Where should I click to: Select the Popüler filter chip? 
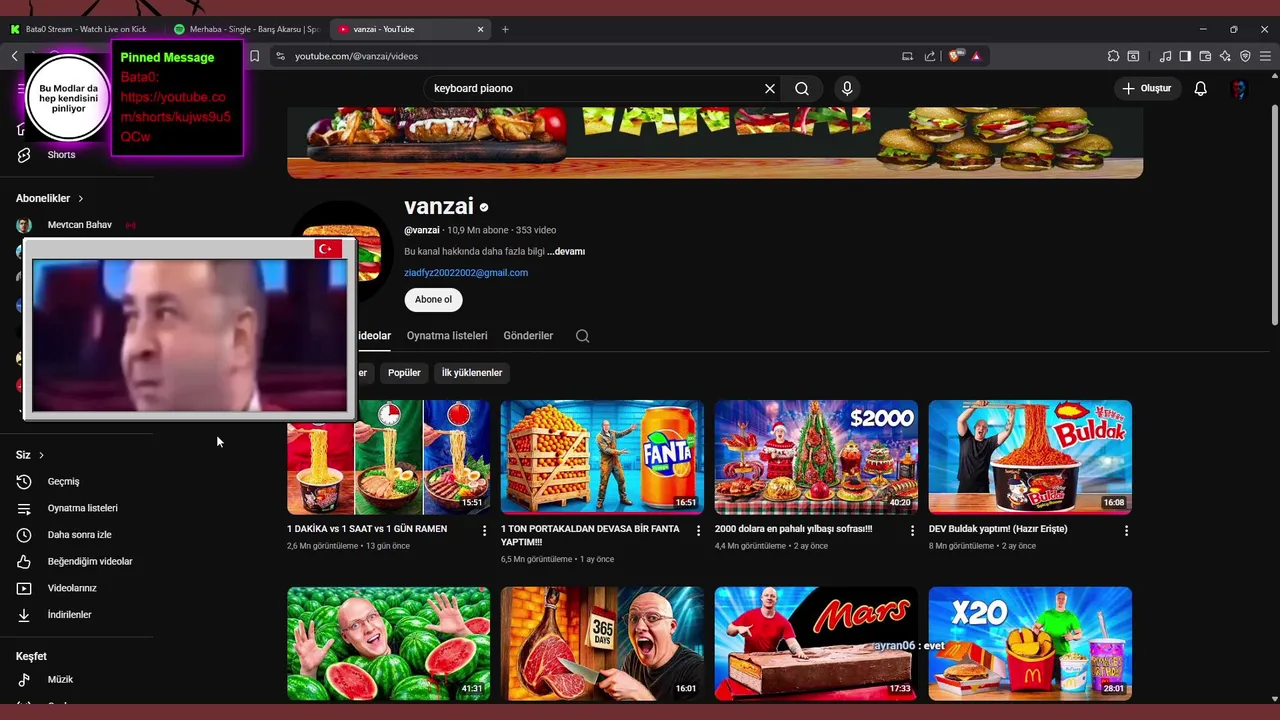point(404,373)
